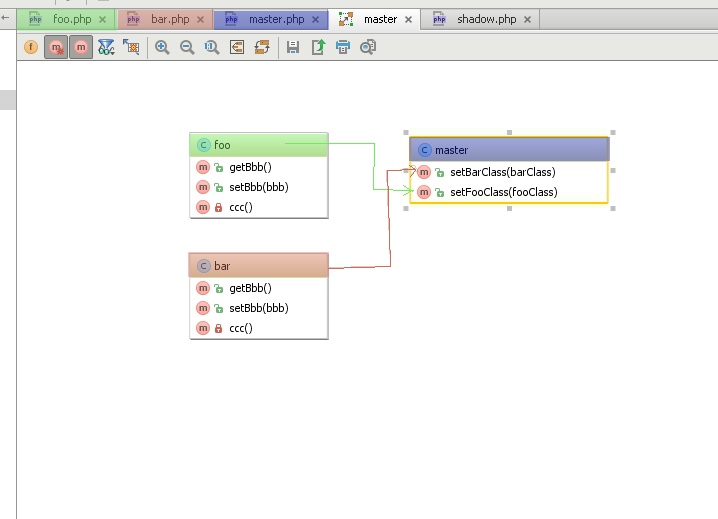
Task: Select setFooClass(fooClass) method
Action: (509, 192)
